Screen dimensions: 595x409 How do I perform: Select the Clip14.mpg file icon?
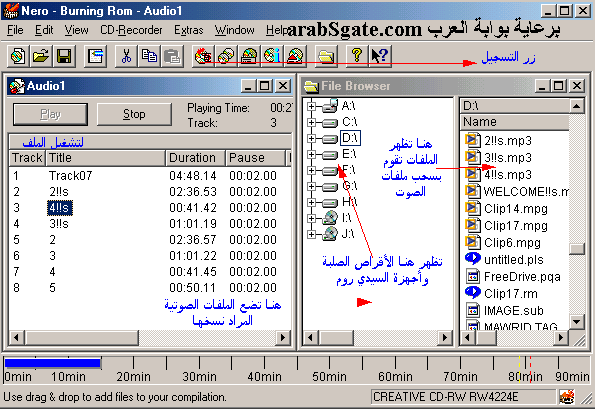(472, 208)
